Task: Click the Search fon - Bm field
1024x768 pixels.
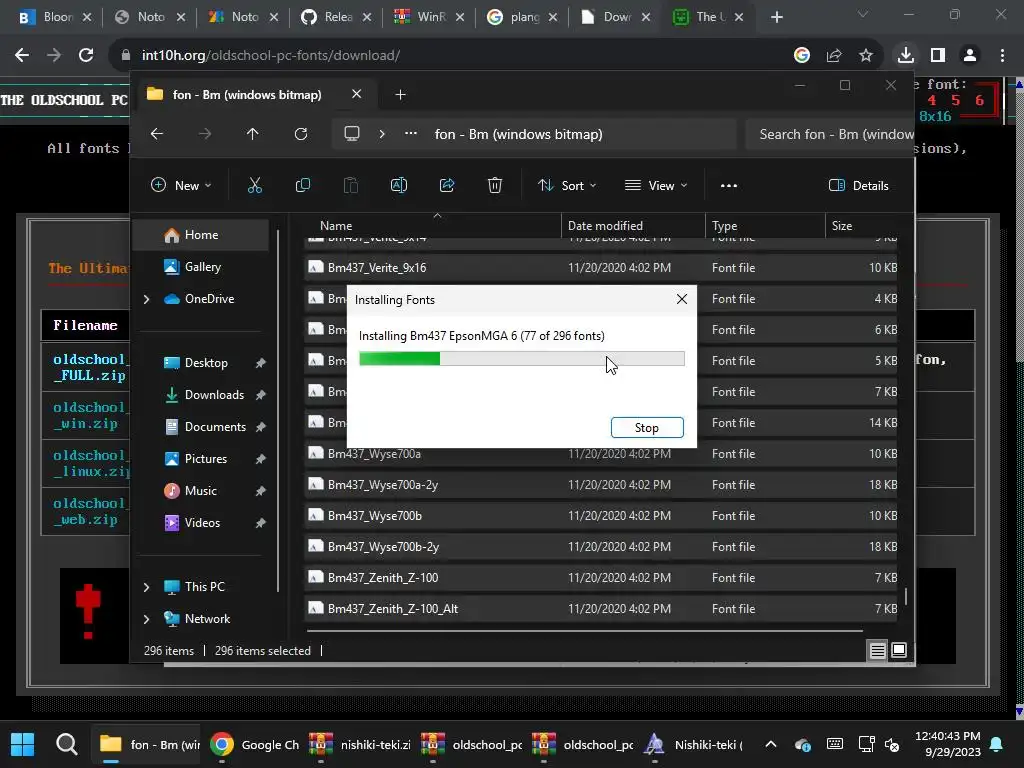Action: [830, 134]
